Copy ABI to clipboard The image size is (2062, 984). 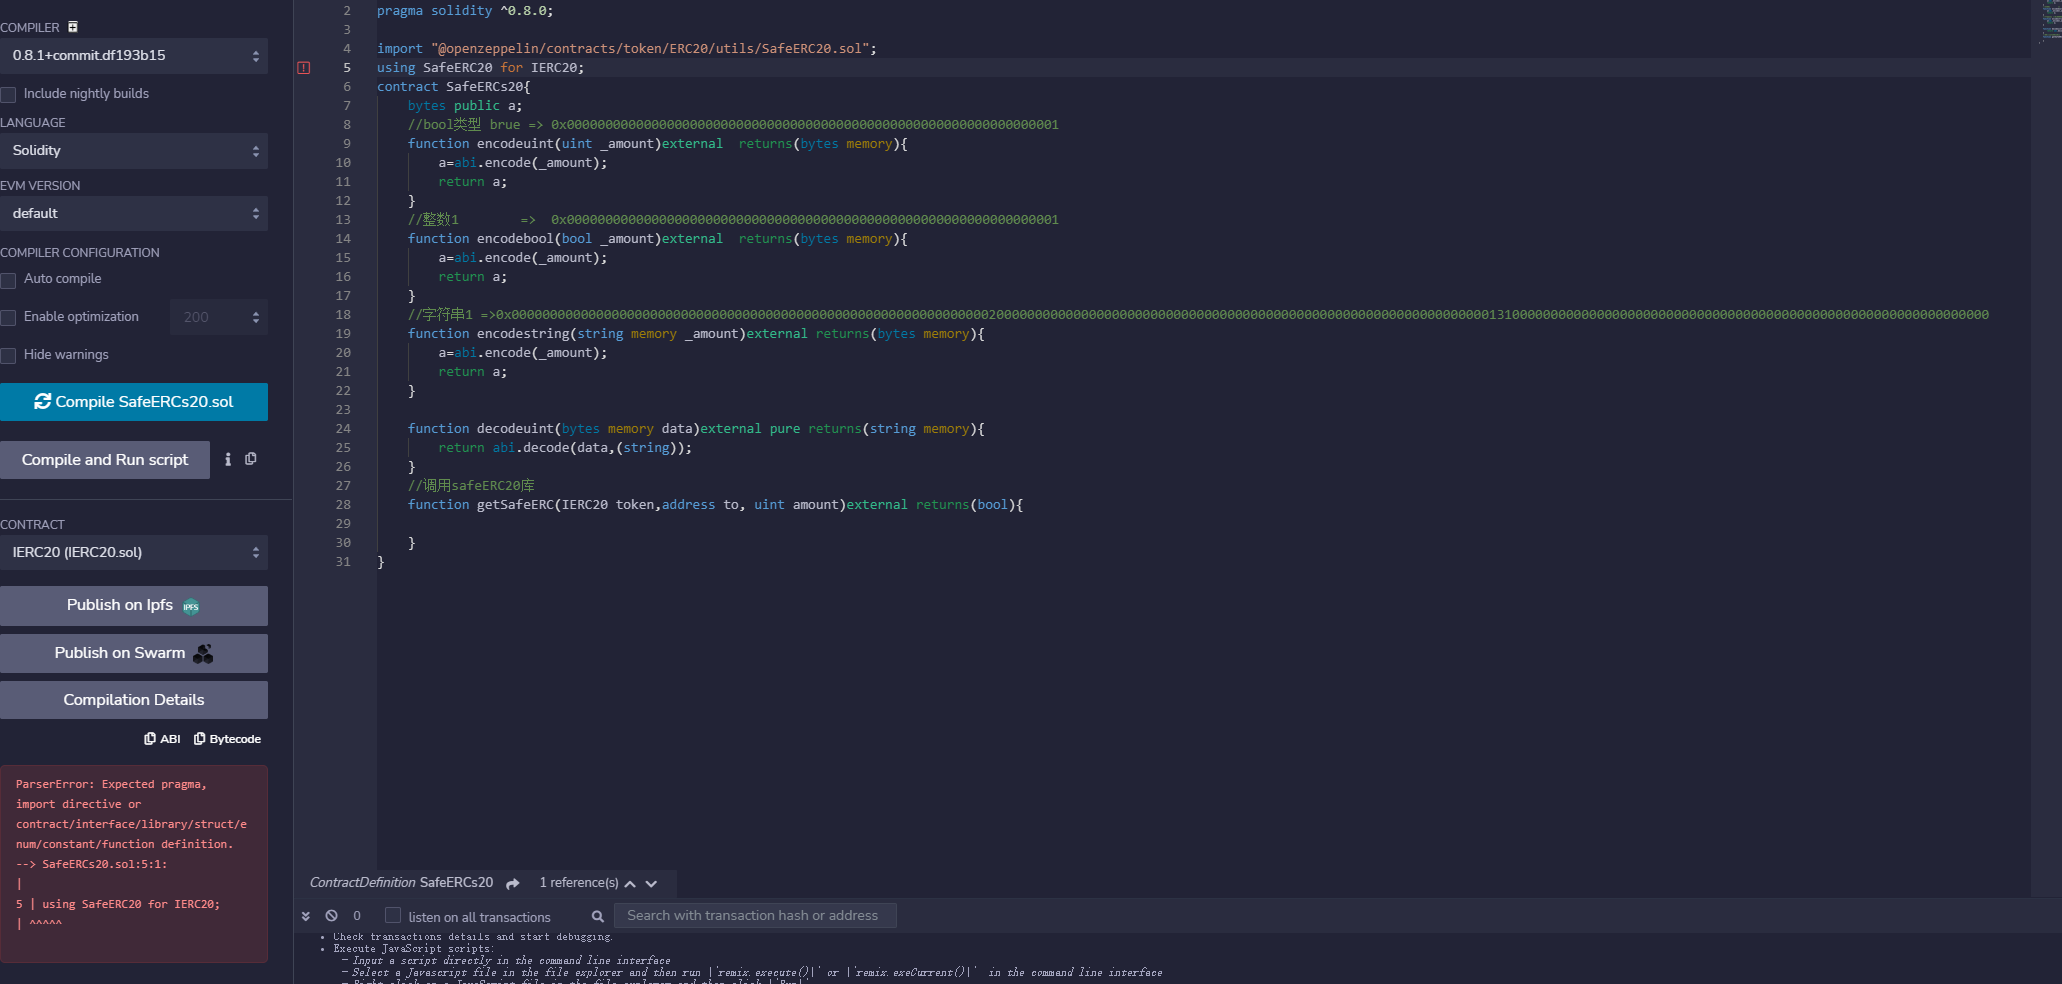tap(162, 739)
